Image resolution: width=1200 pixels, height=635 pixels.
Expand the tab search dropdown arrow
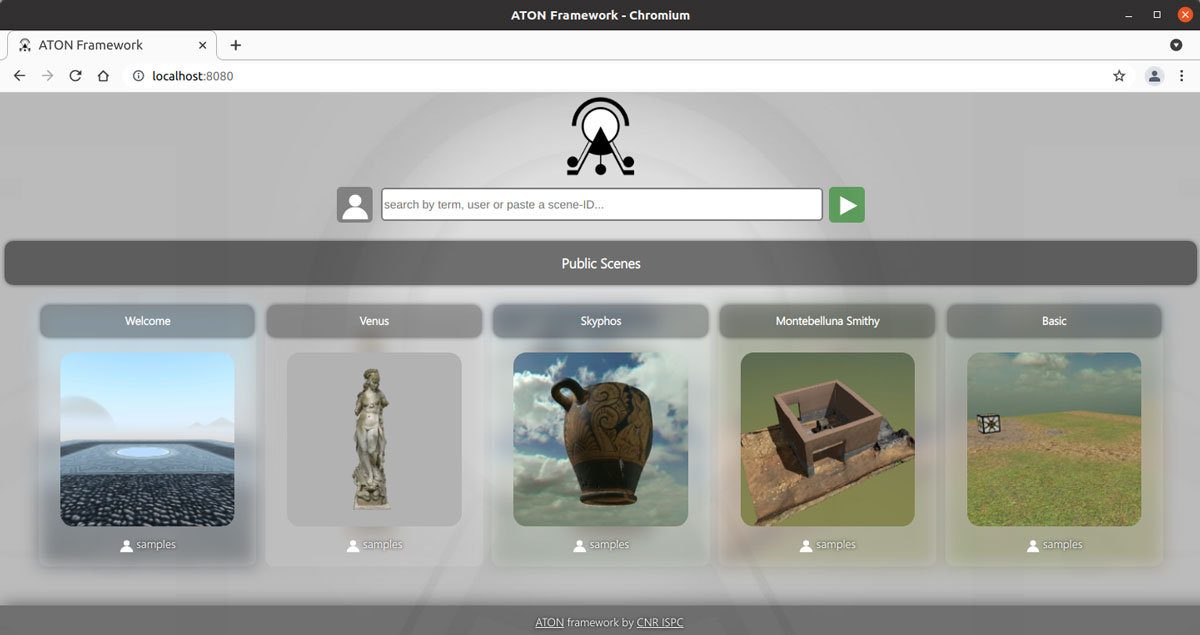tap(1176, 45)
